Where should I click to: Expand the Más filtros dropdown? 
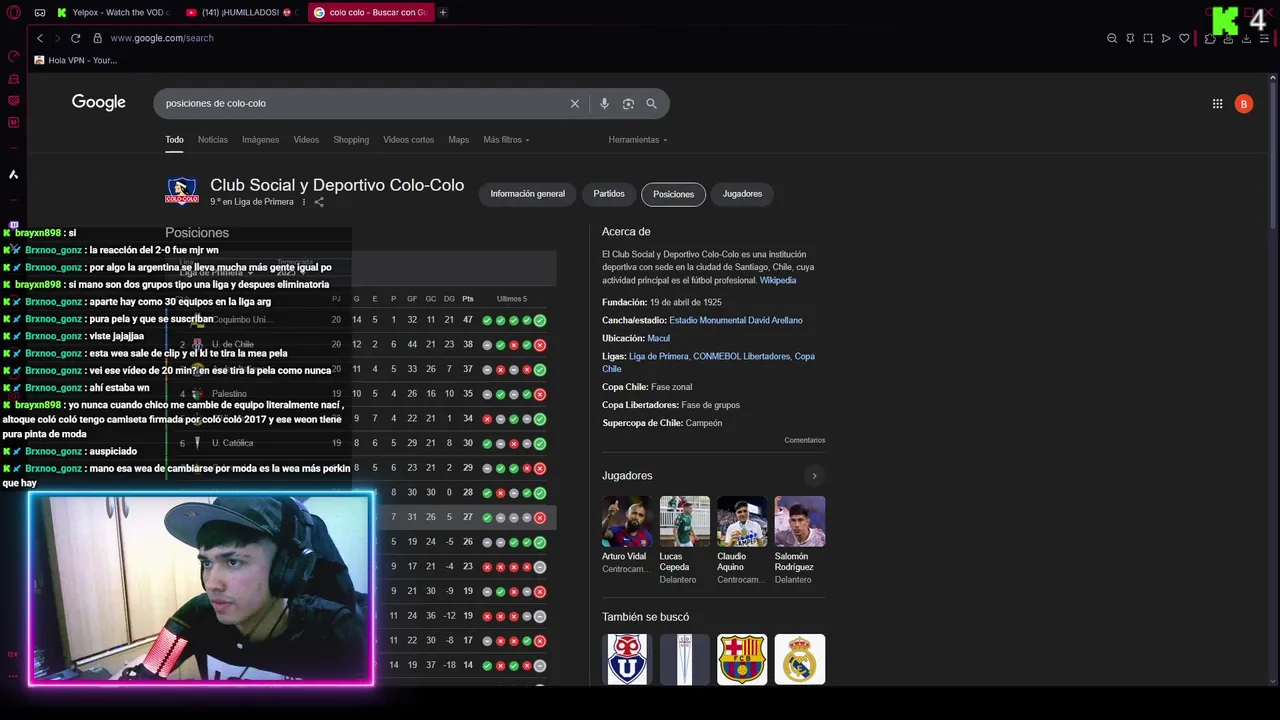506,140
